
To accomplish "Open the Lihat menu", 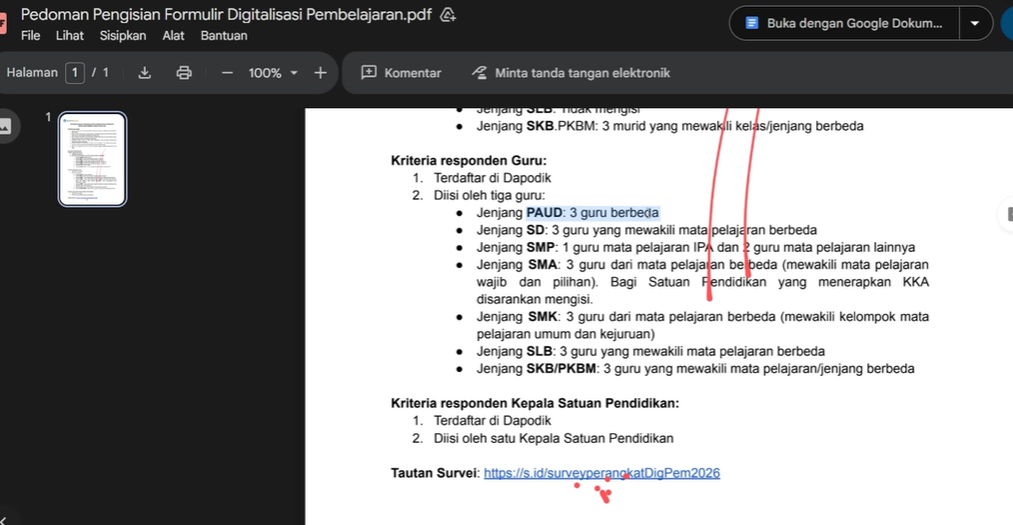I will [69, 36].
